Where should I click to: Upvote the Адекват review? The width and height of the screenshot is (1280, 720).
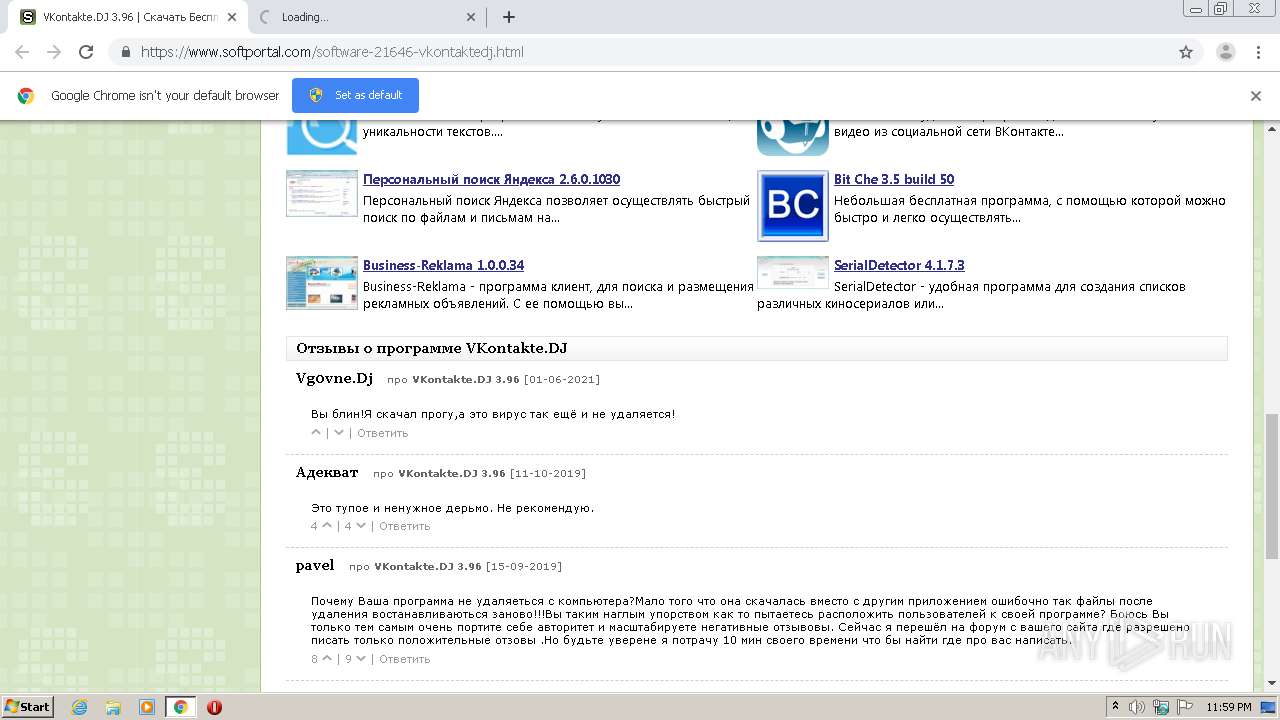tap(327, 526)
